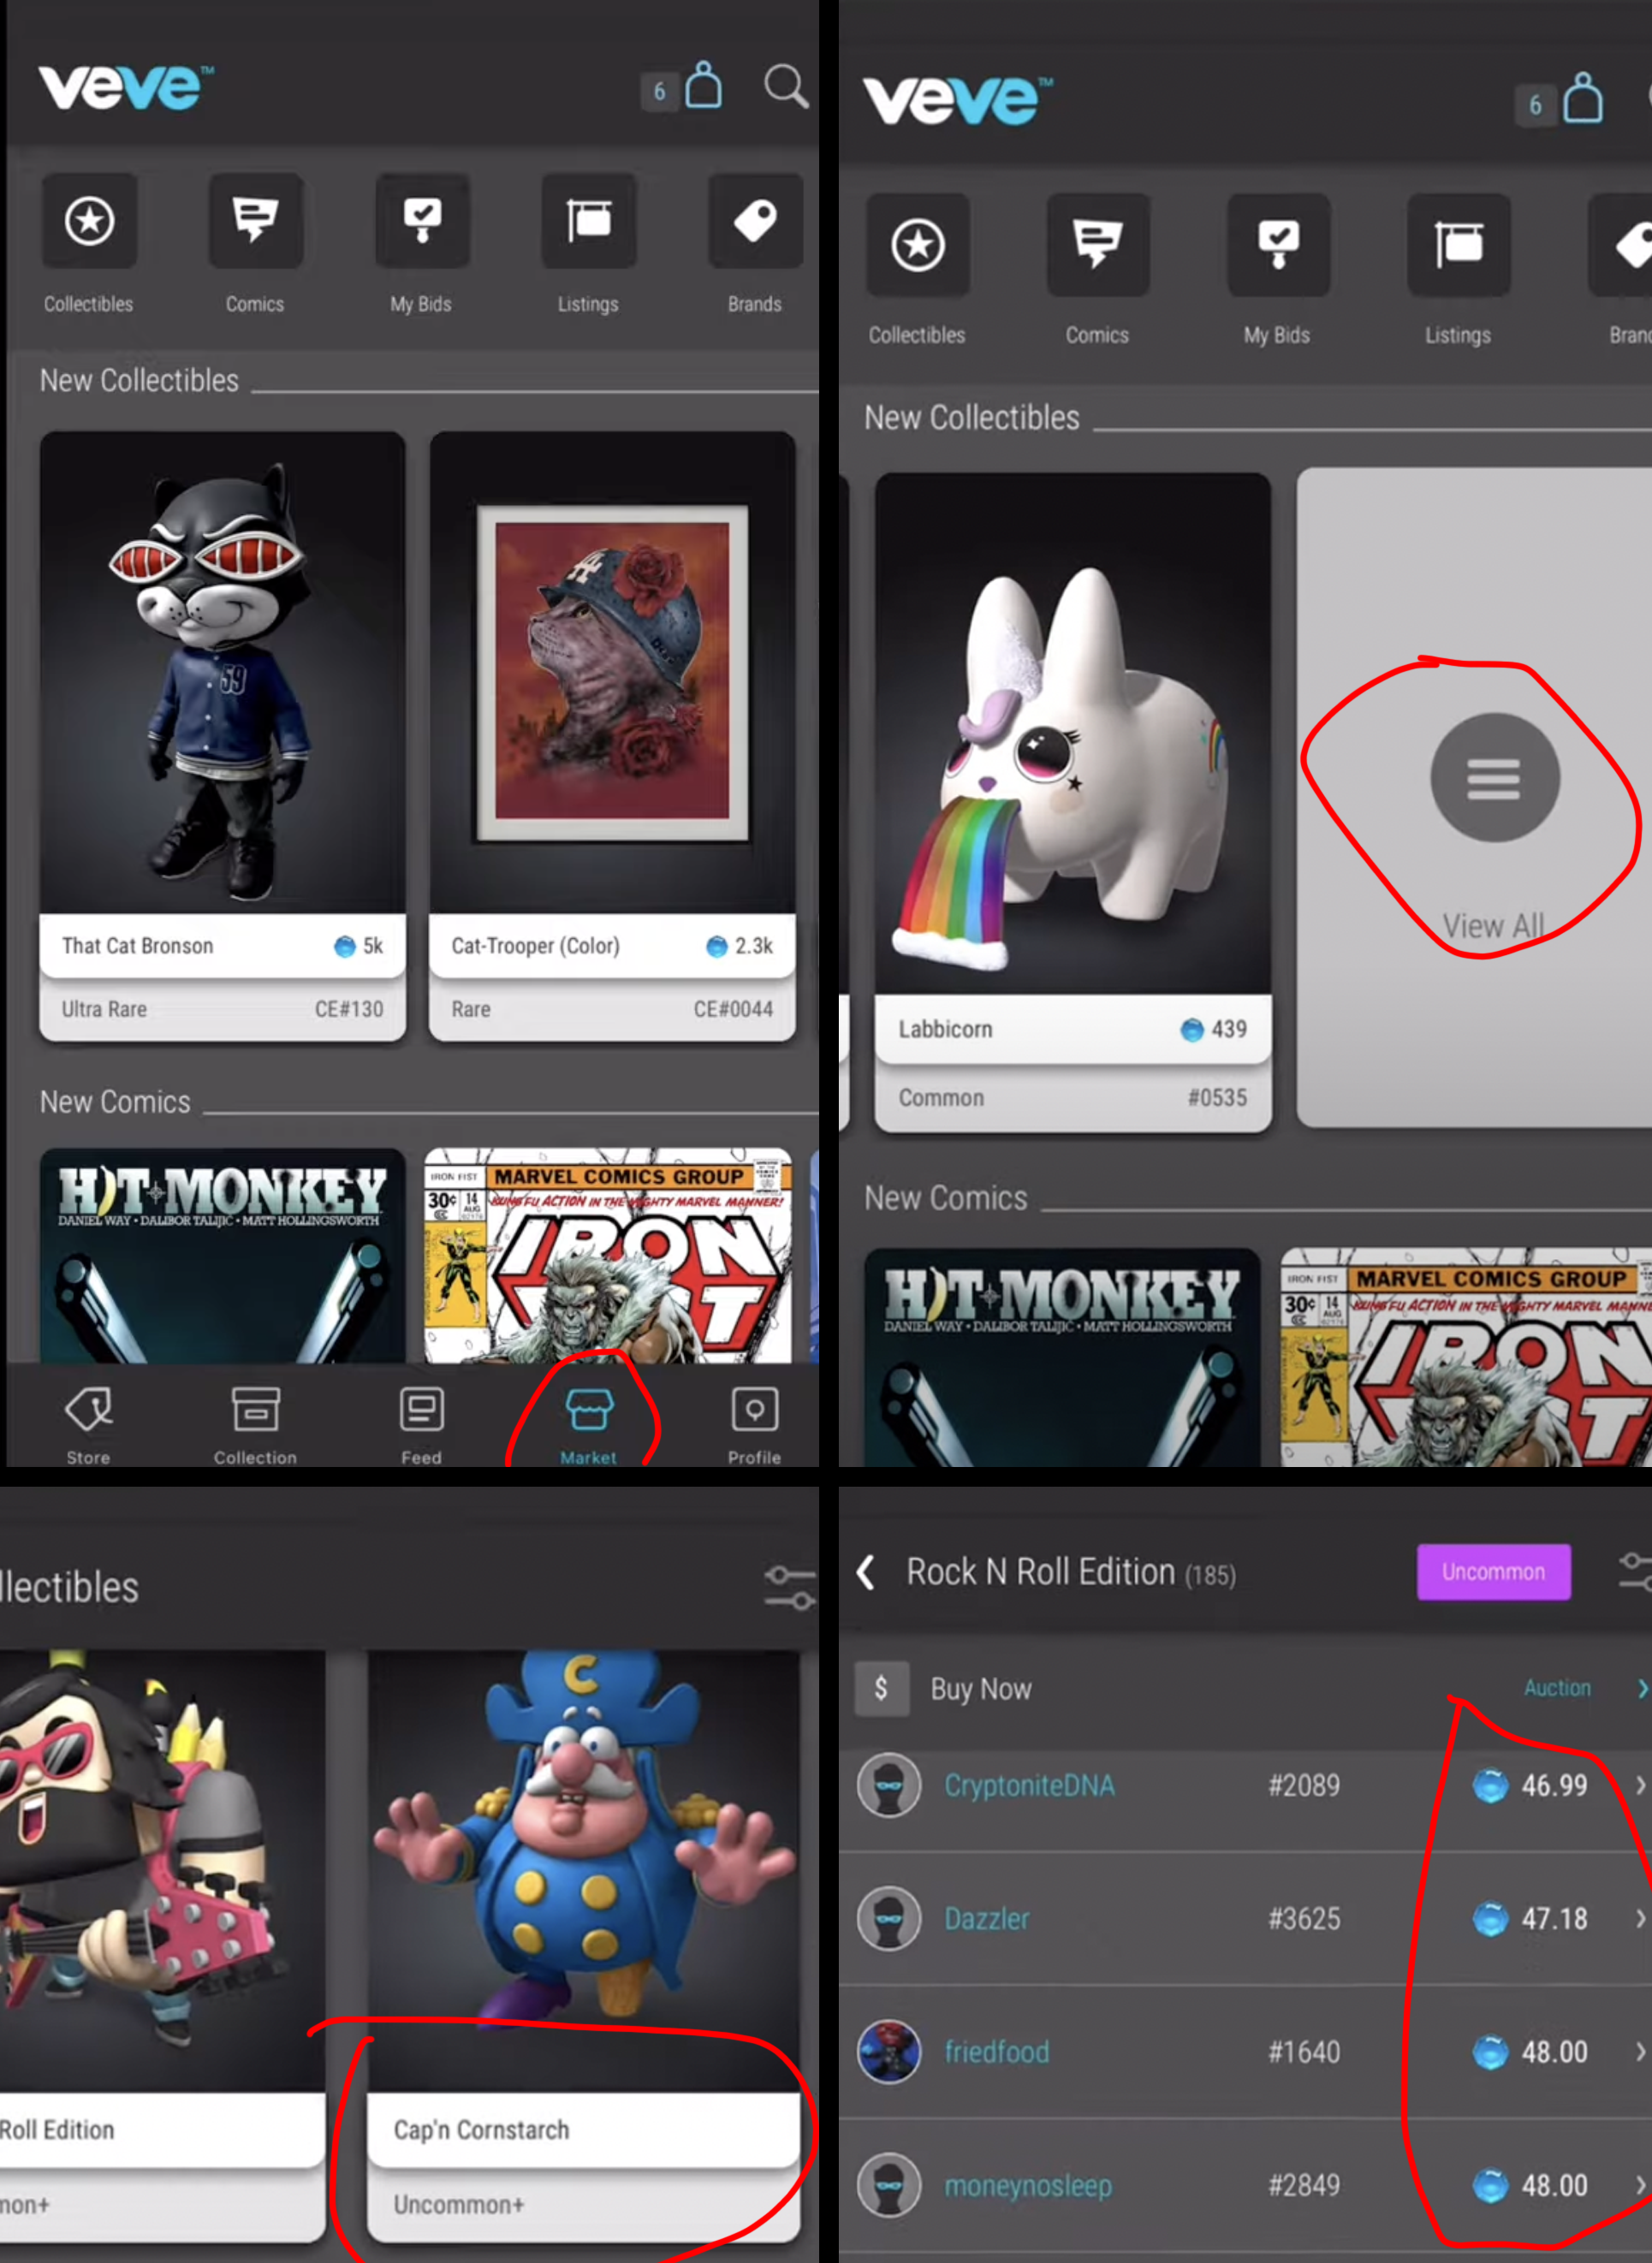Switch to the Collection tab in bottom navigation

tap(255, 1425)
